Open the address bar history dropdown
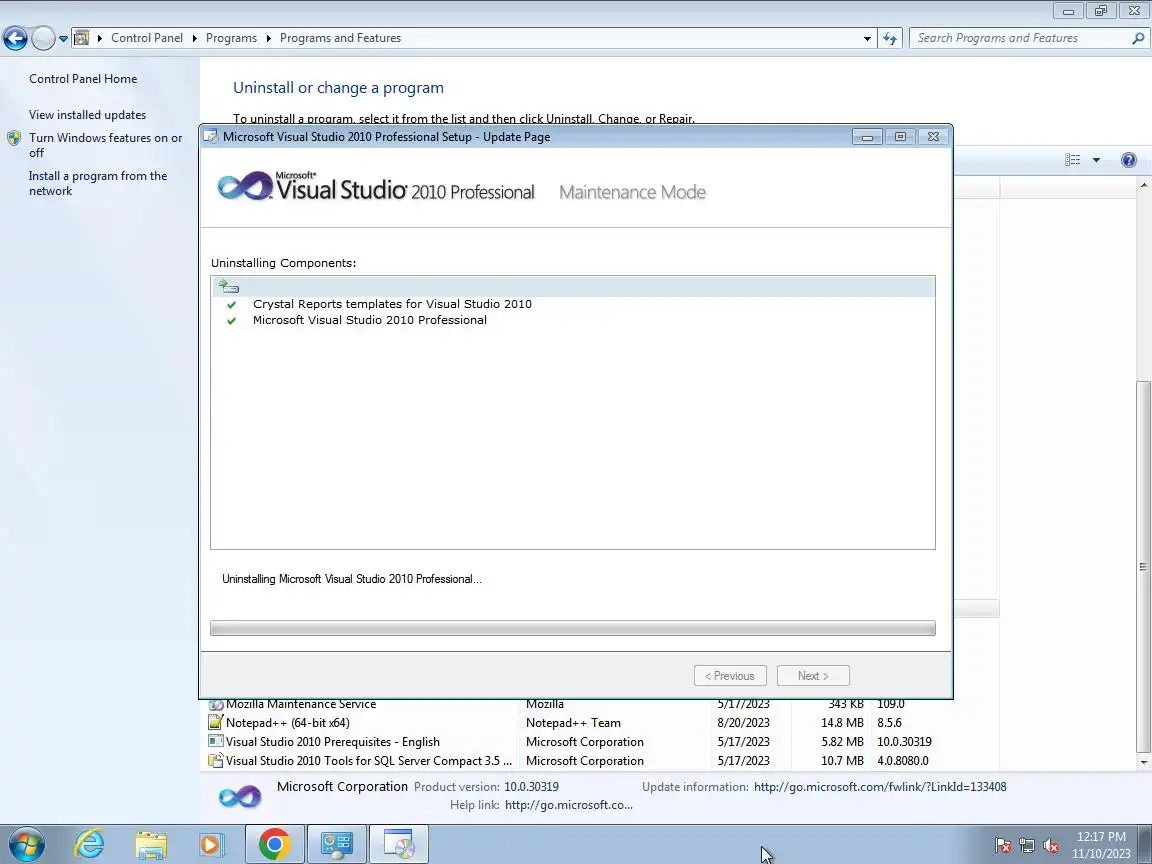This screenshot has width=1152, height=864. [x=867, y=38]
